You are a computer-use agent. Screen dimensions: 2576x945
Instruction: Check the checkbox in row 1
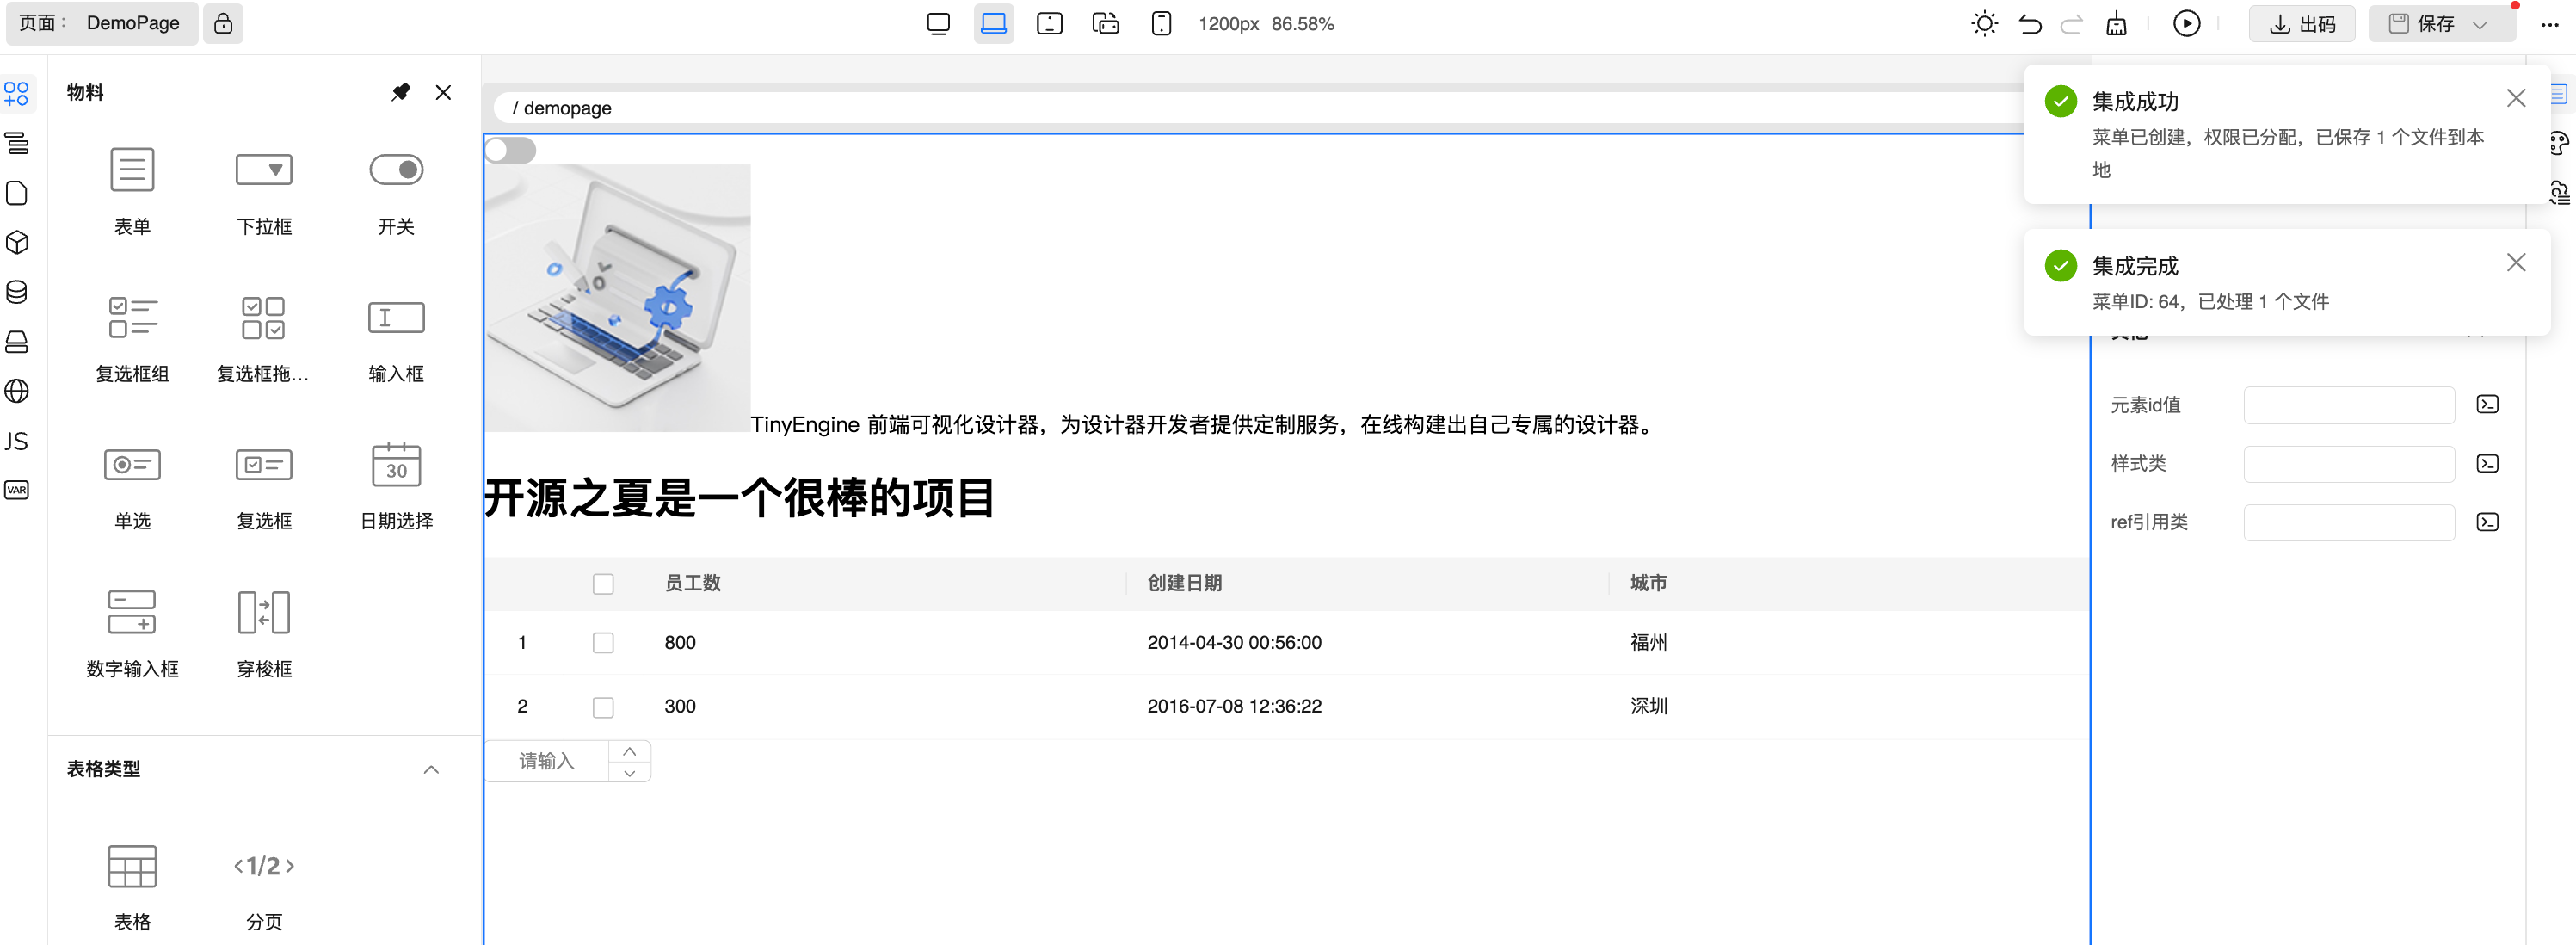(603, 643)
